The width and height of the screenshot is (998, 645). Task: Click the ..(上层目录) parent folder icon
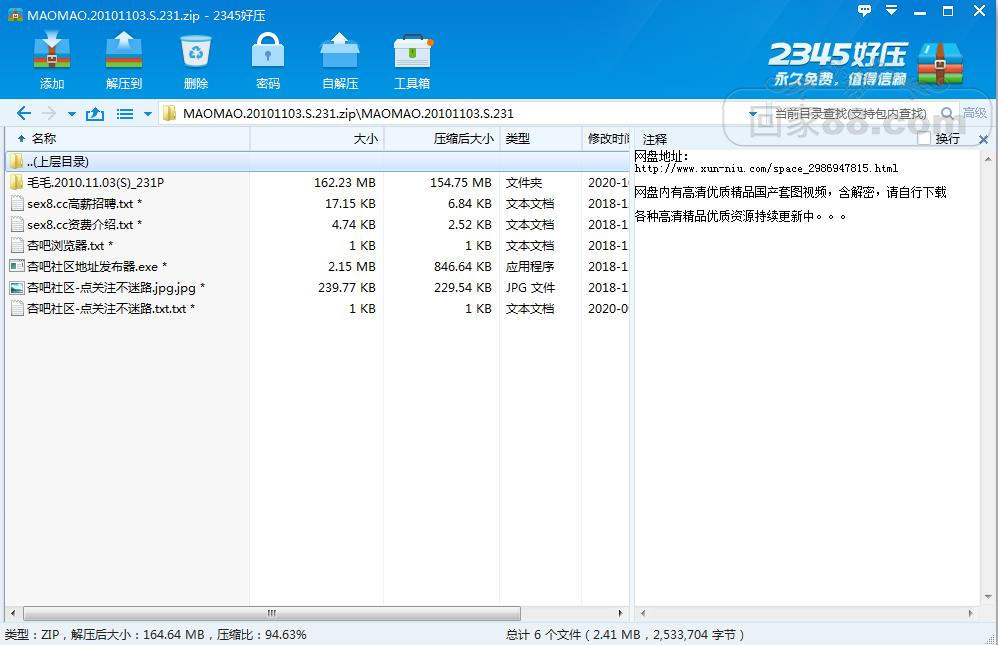pyautogui.click(x=17, y=161)
